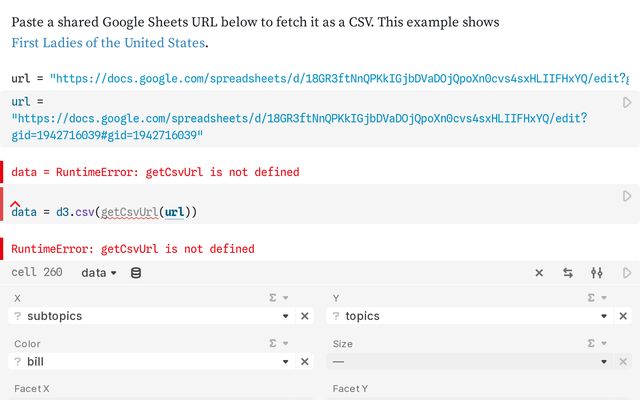Click the getCsvUrl function in code
The image size is (640, 400).
point(129,212)
